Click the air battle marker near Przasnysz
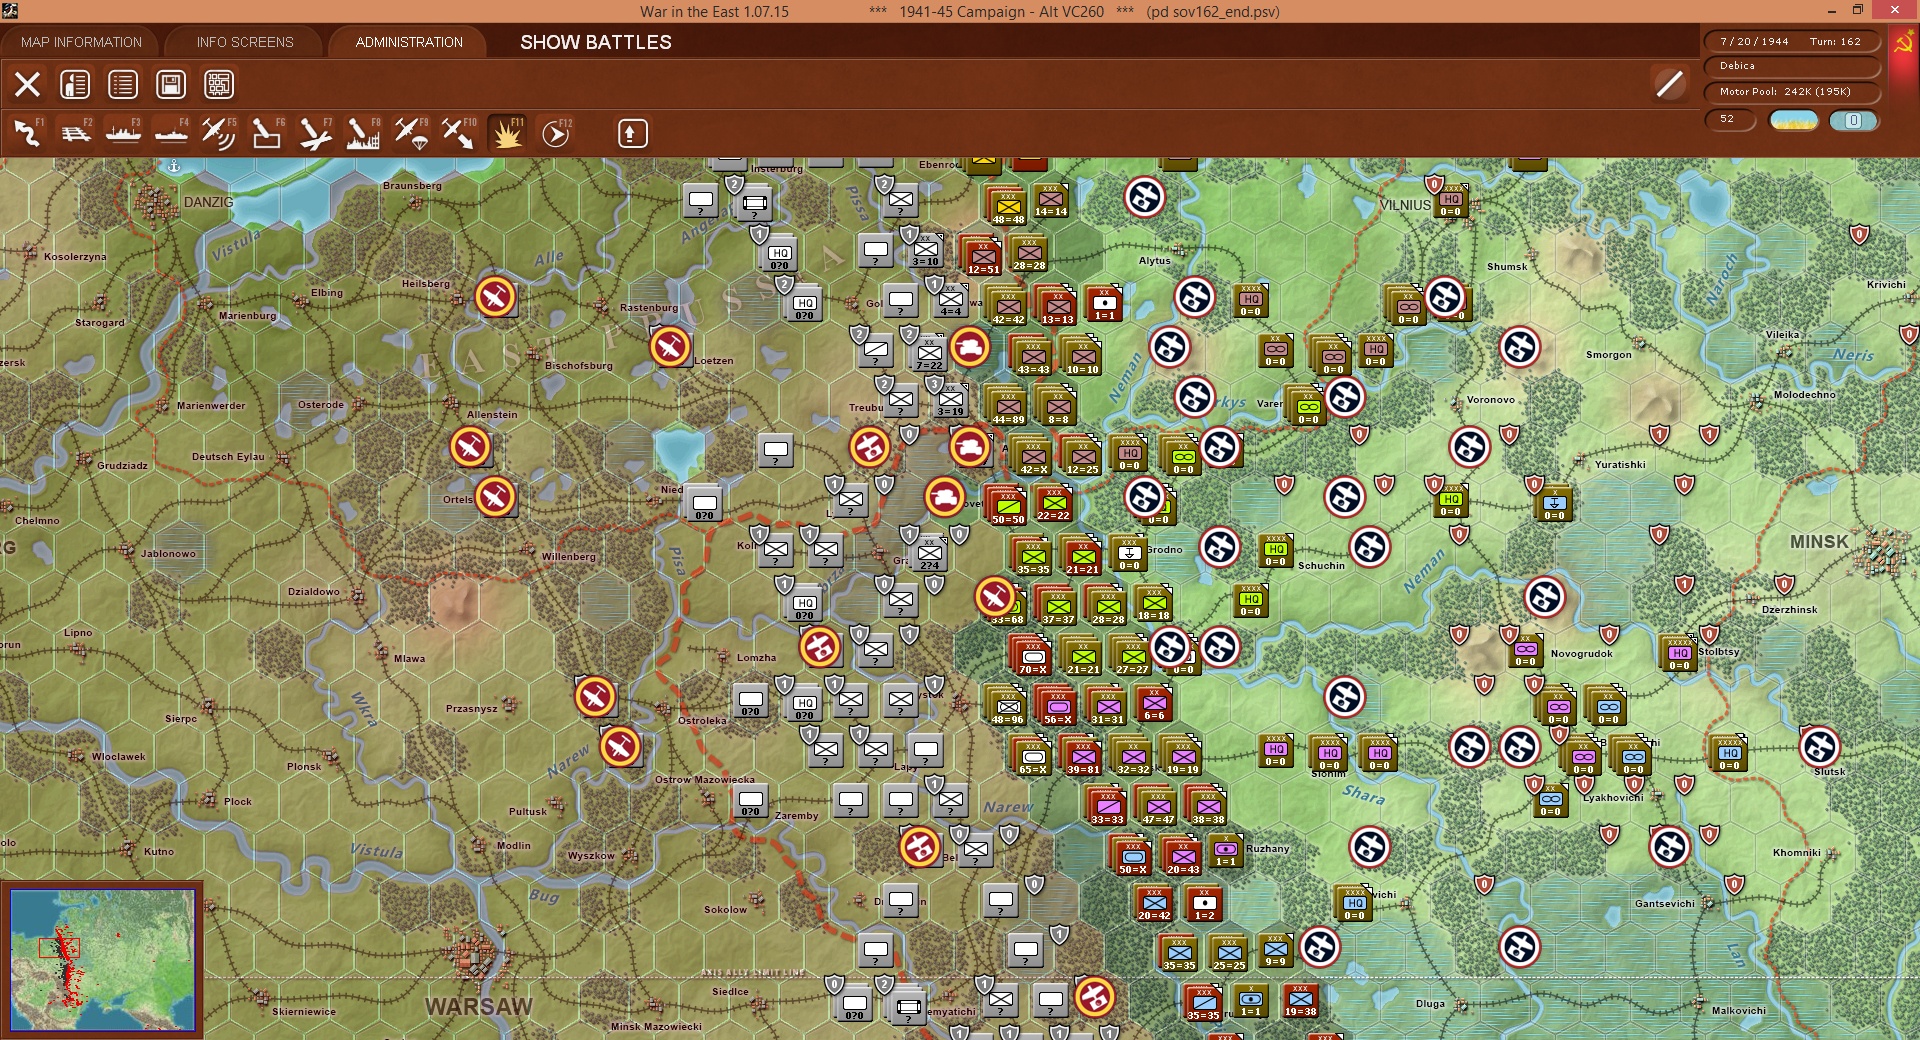Viewport: 1920px width, 1040px height. tap(595, 697)
